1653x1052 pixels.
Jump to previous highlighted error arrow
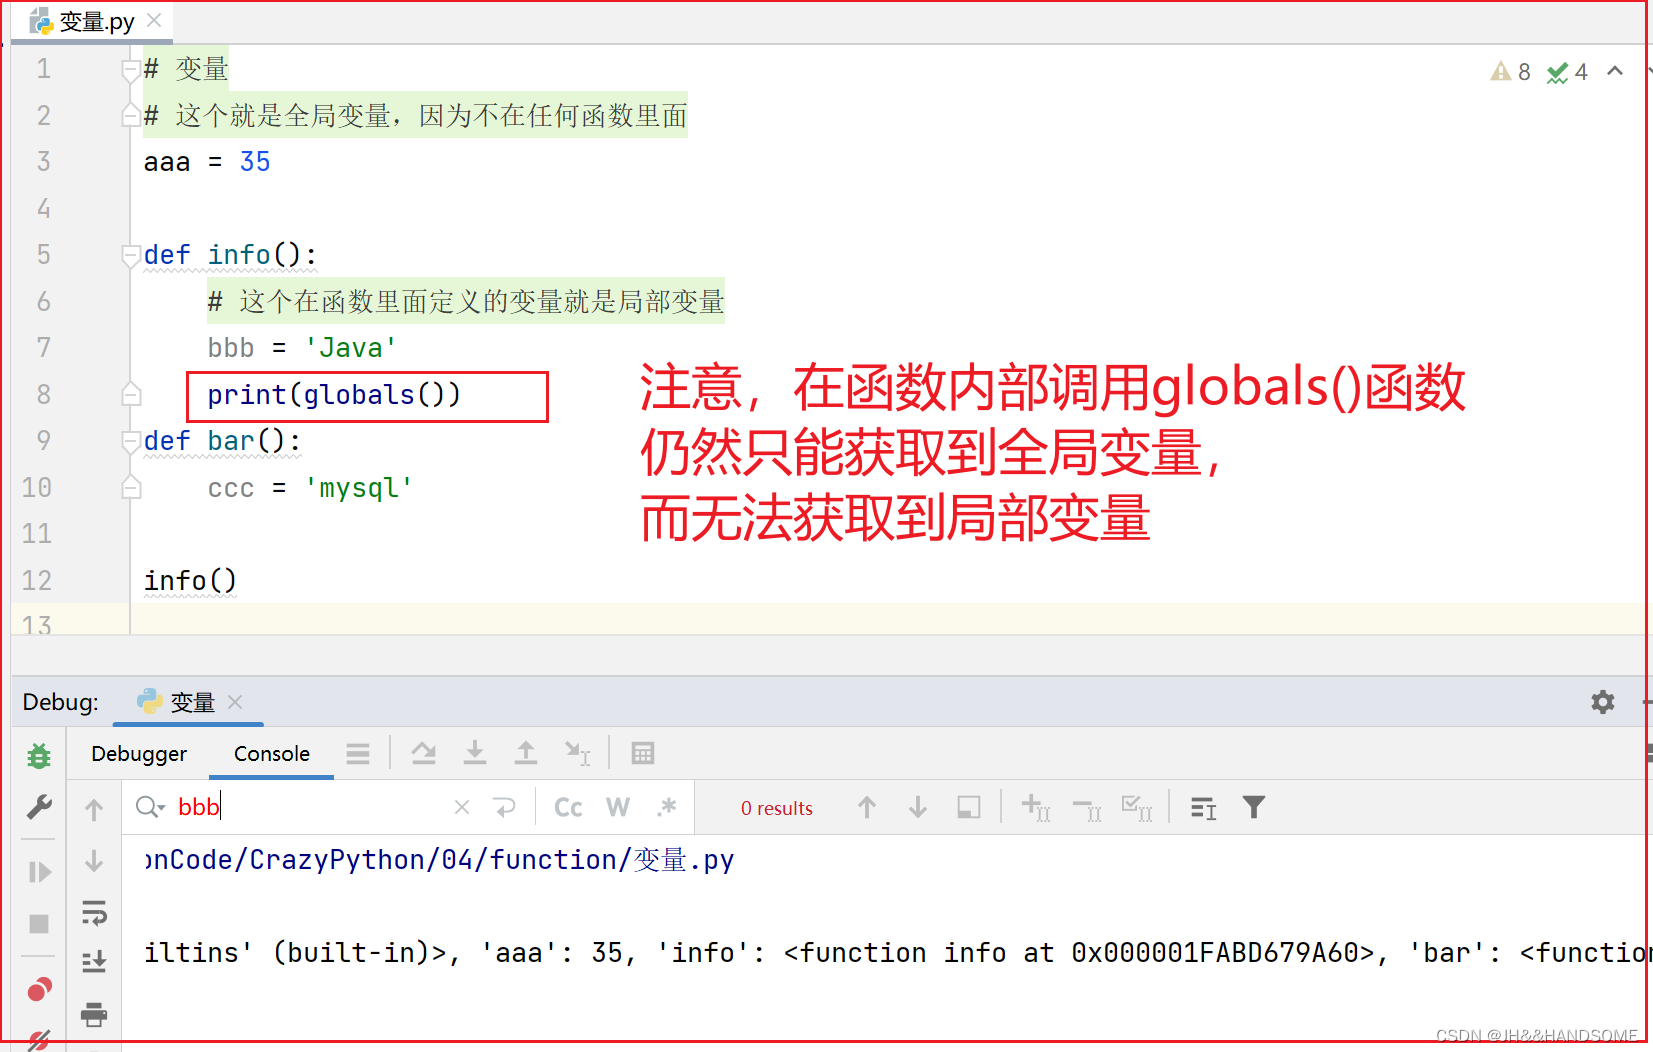pyautogui.click(x=1615, y=71)
